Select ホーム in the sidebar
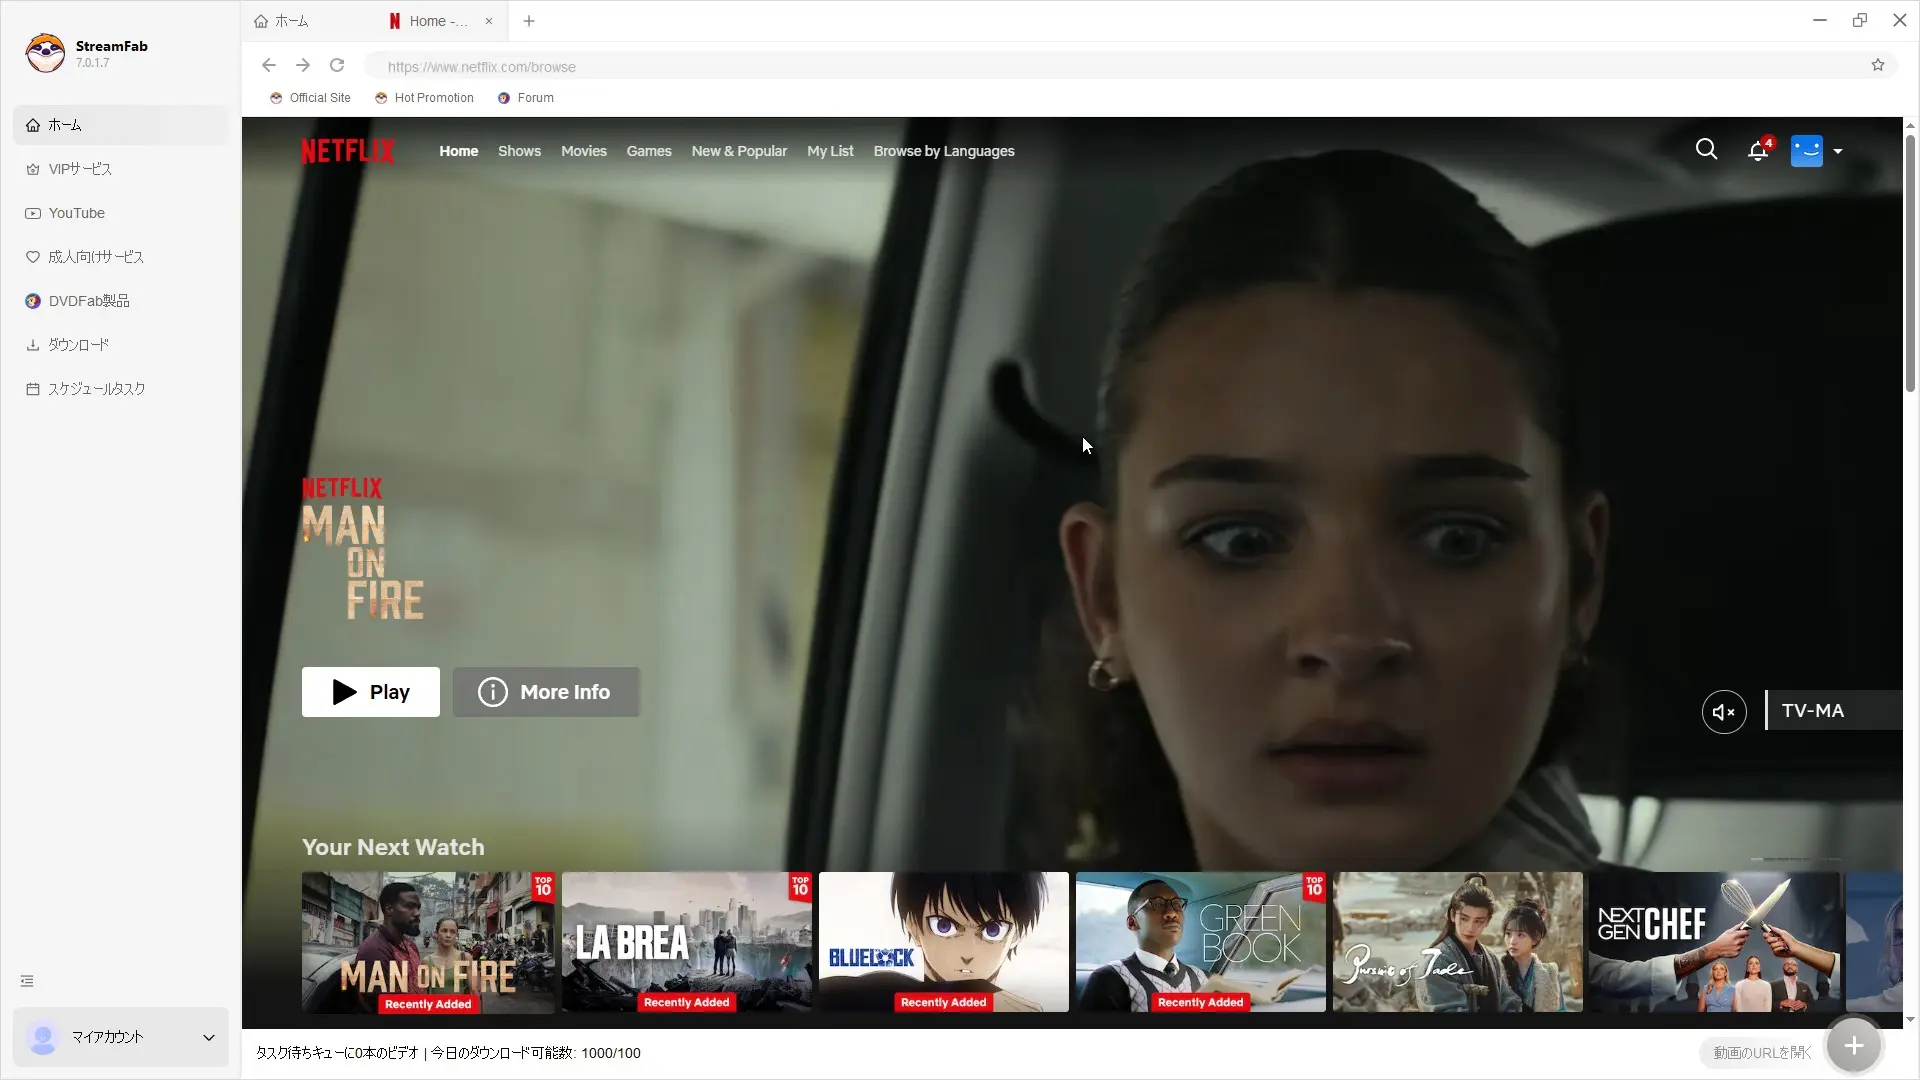 (121, 125)
